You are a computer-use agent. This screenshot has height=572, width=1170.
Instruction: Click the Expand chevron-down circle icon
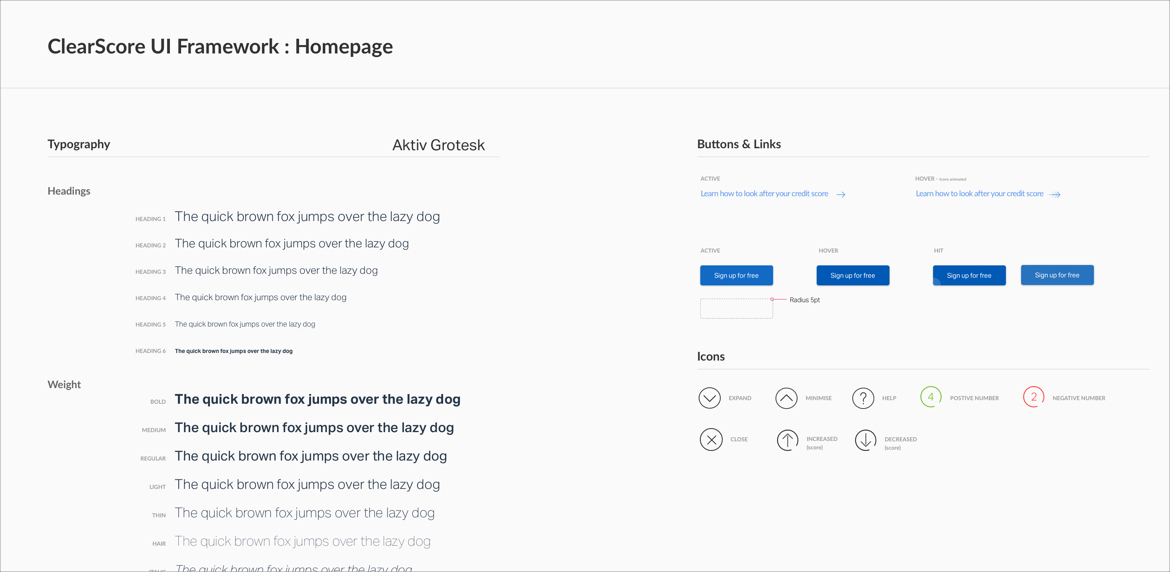click(709, 398)
